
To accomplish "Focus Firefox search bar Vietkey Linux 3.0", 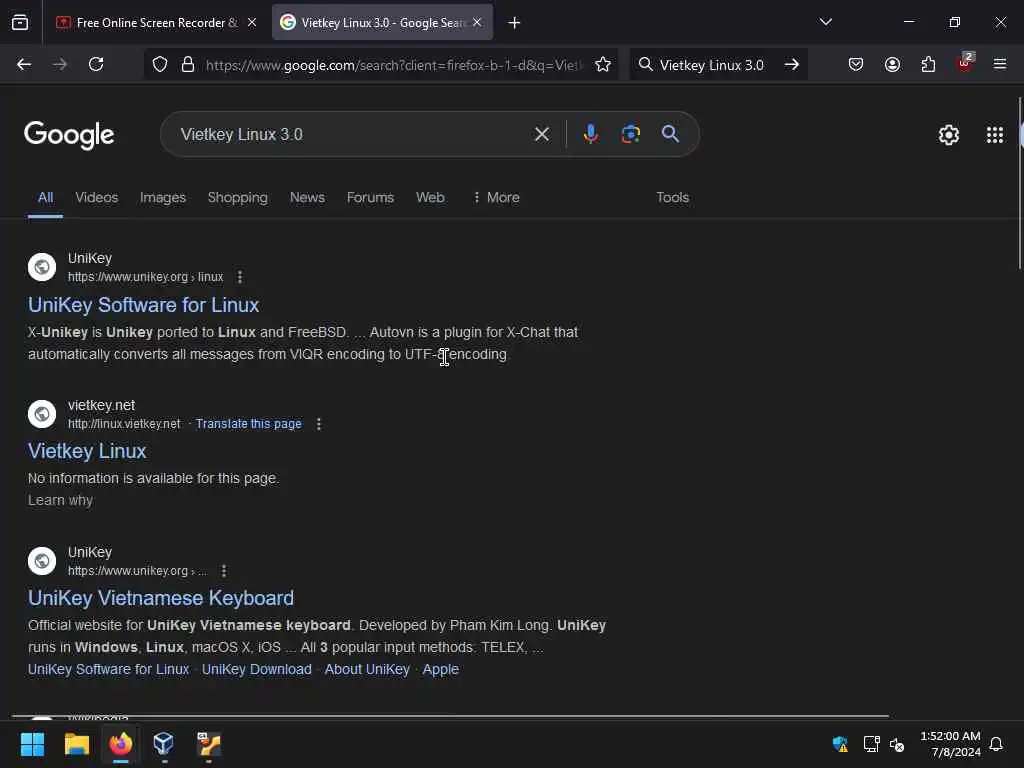I will tap(711, 65).
